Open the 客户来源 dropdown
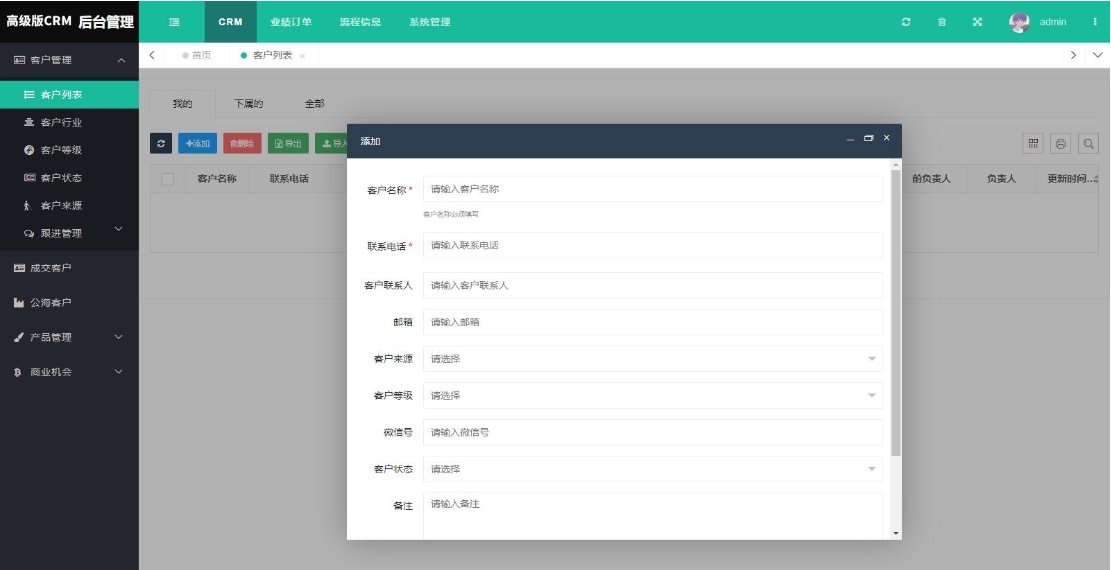The image size is (1111, 570). 653,359
